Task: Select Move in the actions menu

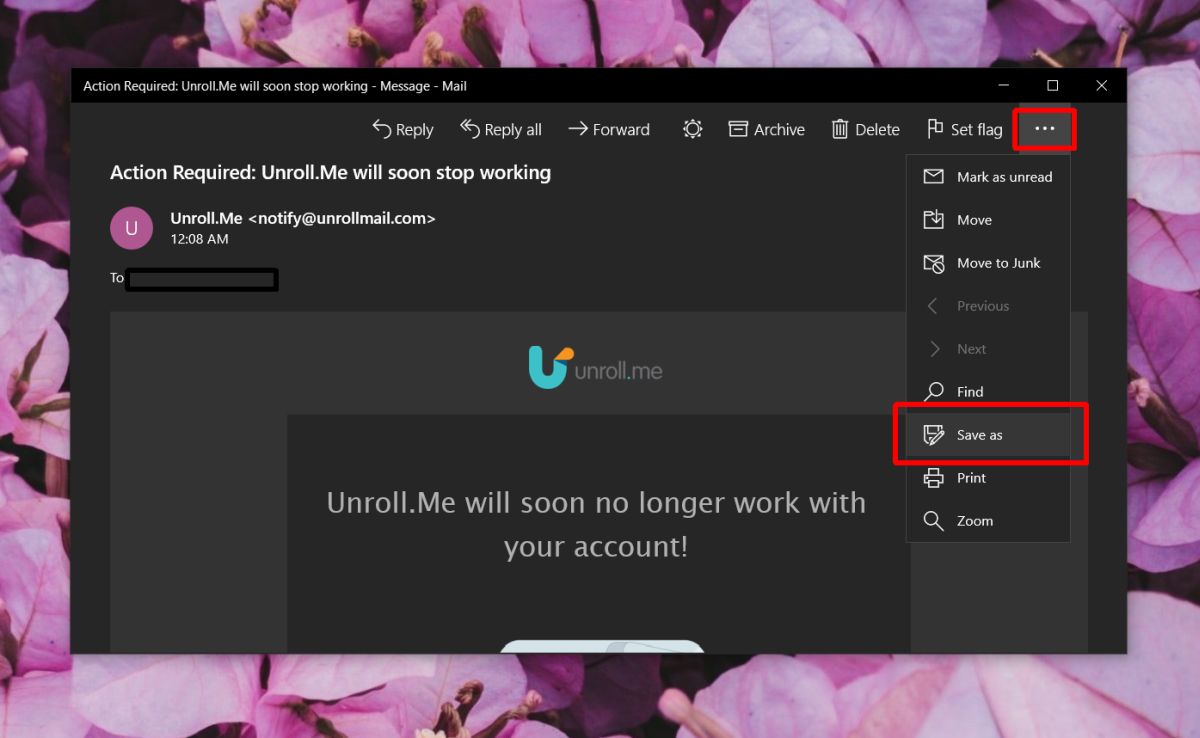Action: pyautogui.click(x=988, y=220)
